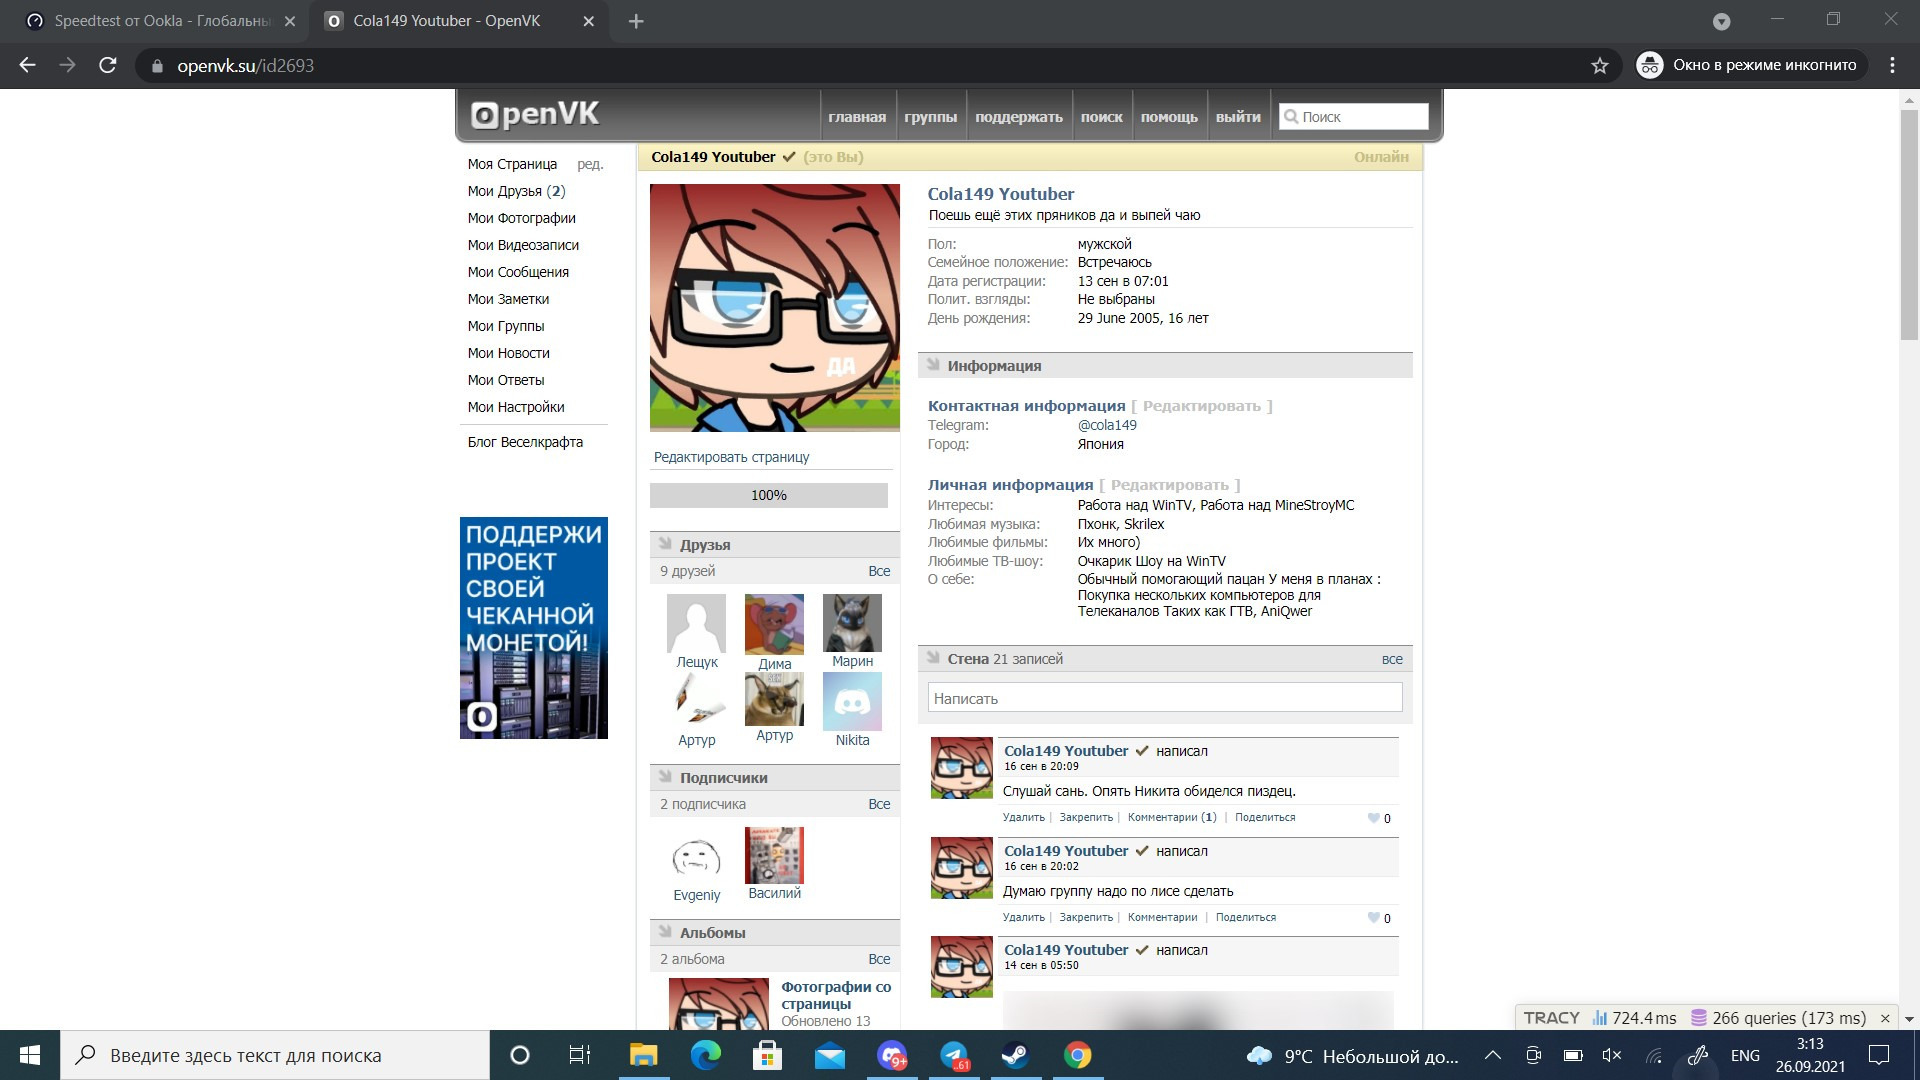Open the Chrome three-dot menu

click(x=1892, y=66)
